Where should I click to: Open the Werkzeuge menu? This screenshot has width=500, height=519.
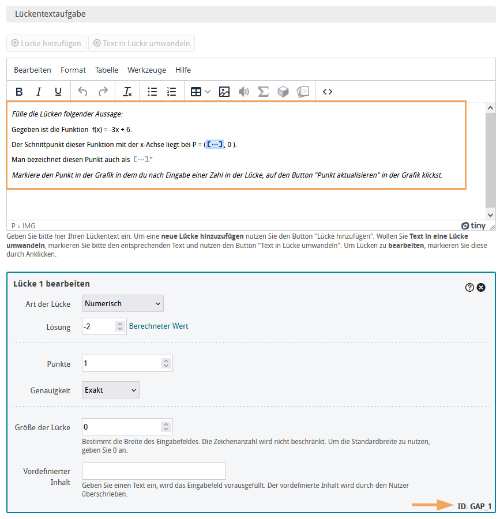tap(147, 70)
